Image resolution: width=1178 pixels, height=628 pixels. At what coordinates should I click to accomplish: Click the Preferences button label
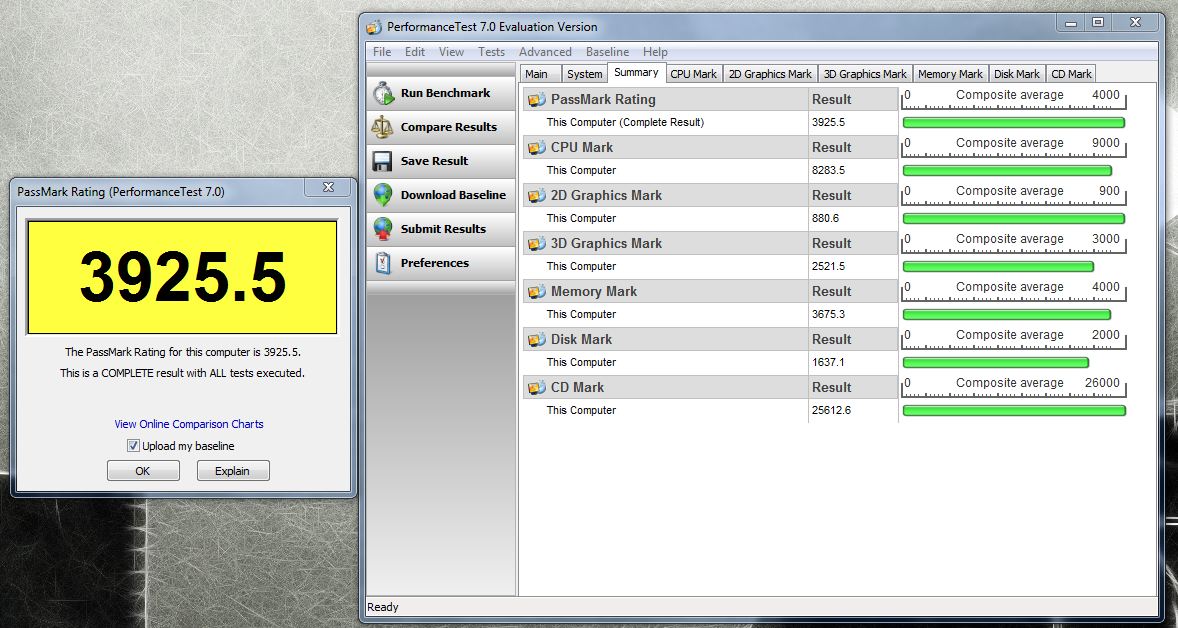coord(434,263)
